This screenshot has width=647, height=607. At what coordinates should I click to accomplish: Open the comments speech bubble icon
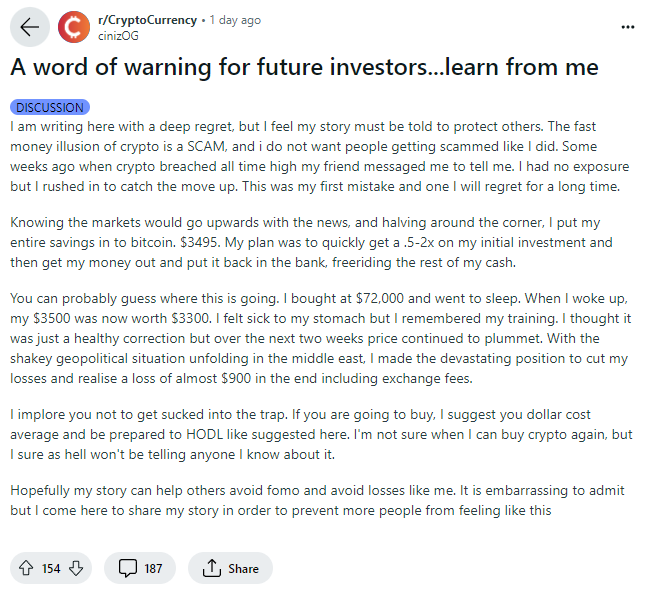(x=128, y=568)
